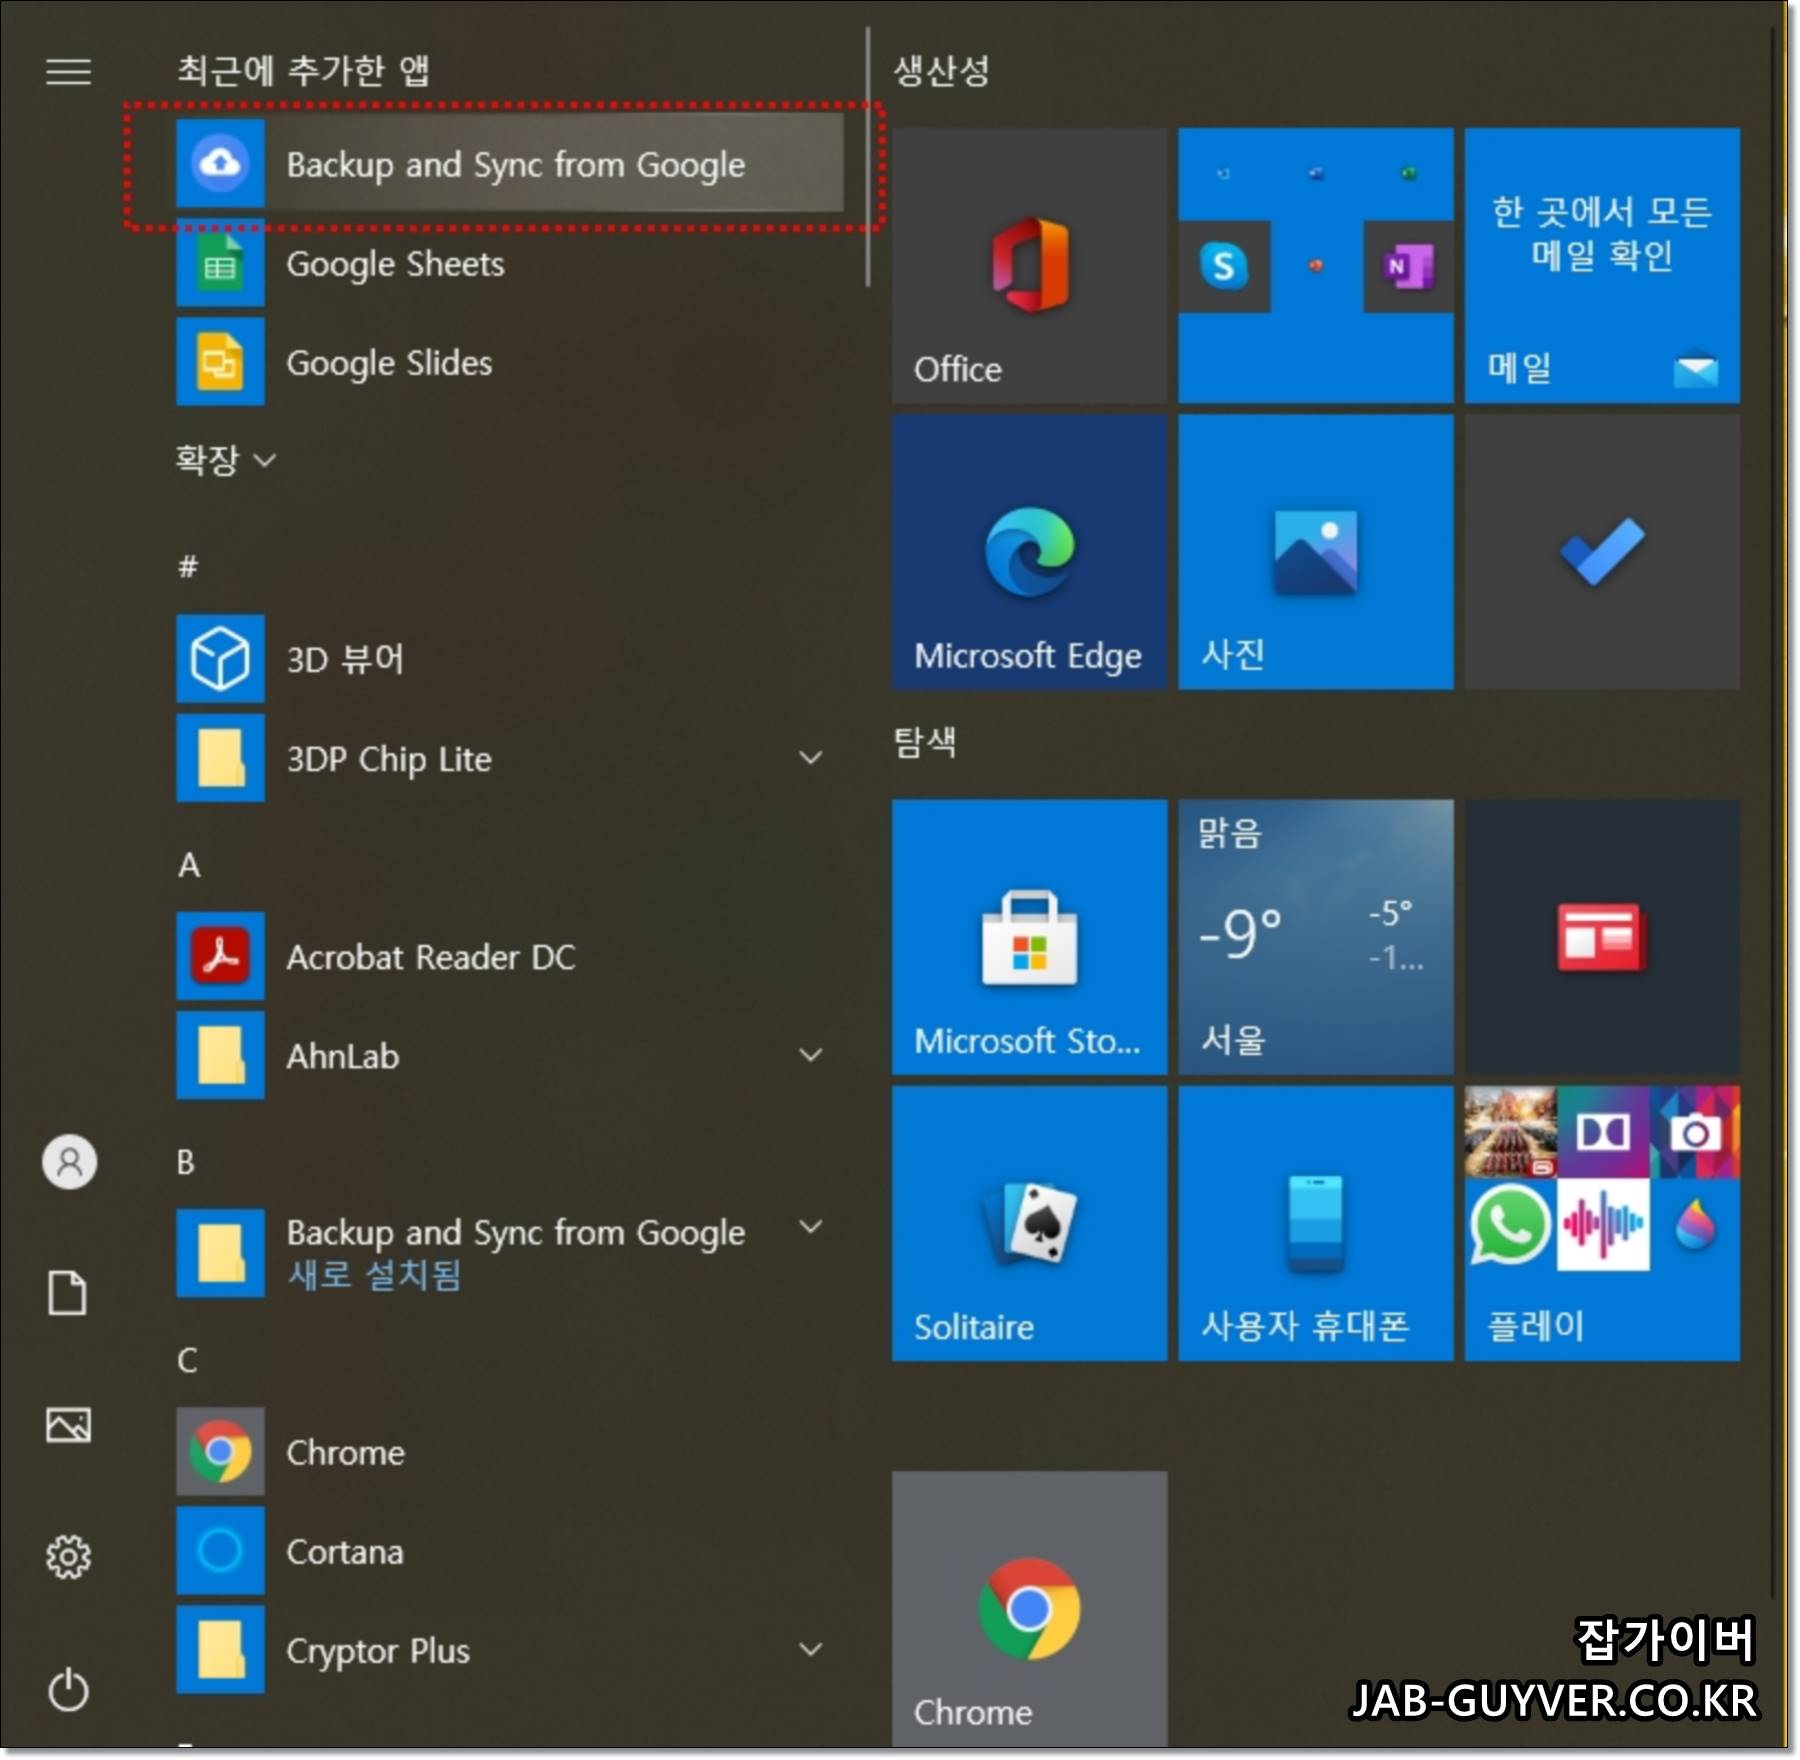Open the 3D 뷰어 app
The image size is (1800, 1760).
click(509, 659)
